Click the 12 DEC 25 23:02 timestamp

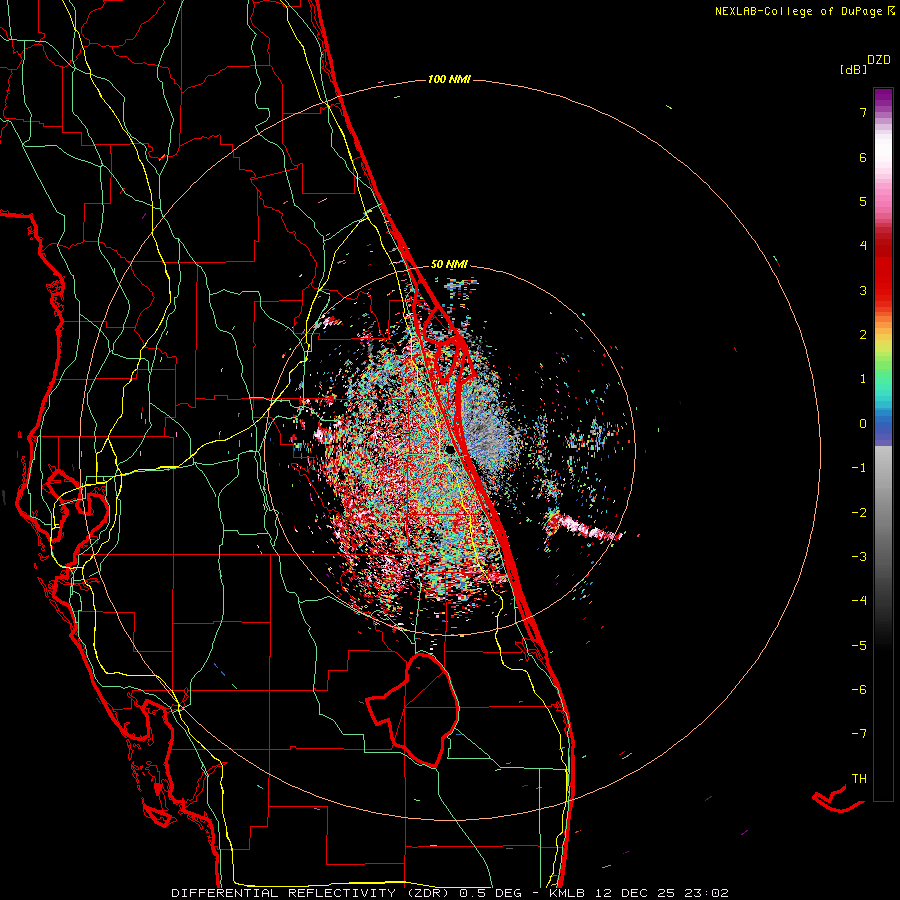click(x=662, y=893)
